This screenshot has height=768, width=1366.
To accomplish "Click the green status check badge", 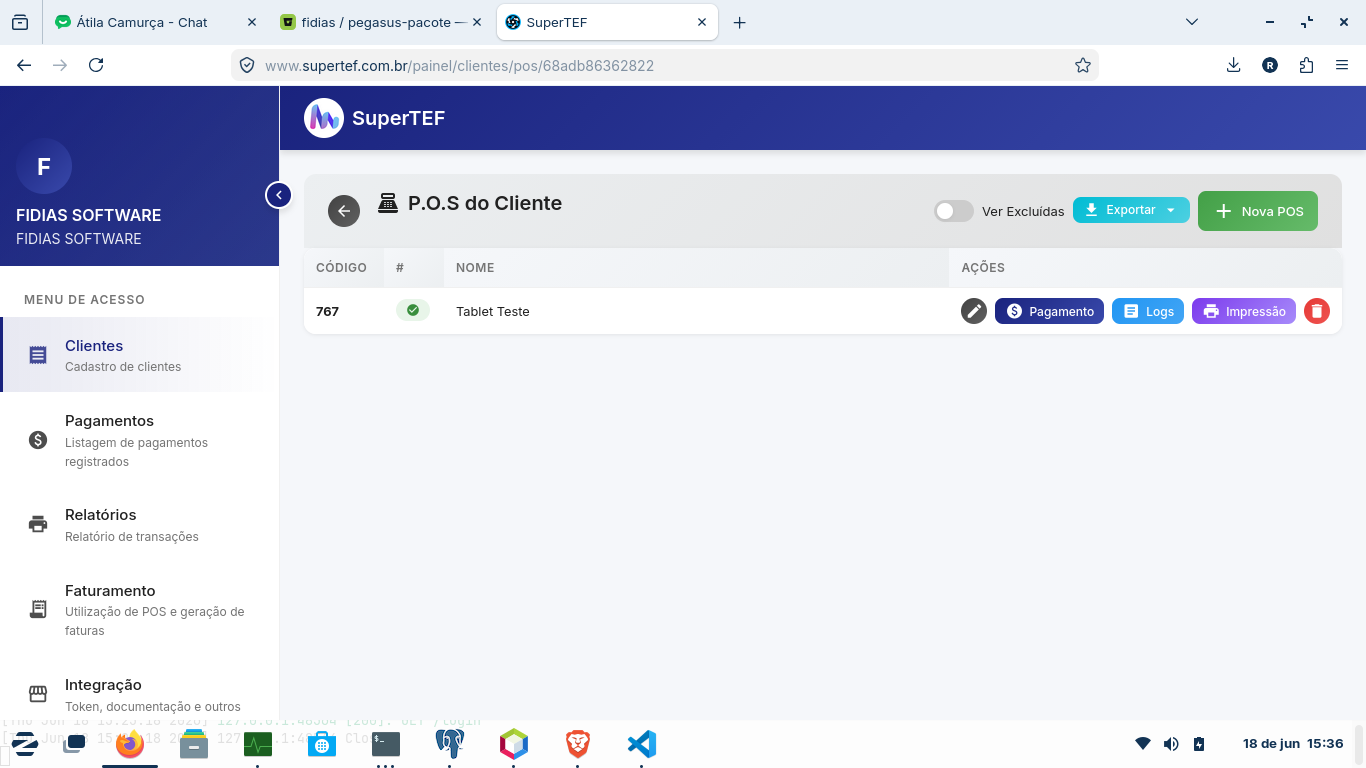I will click(413, 310).
